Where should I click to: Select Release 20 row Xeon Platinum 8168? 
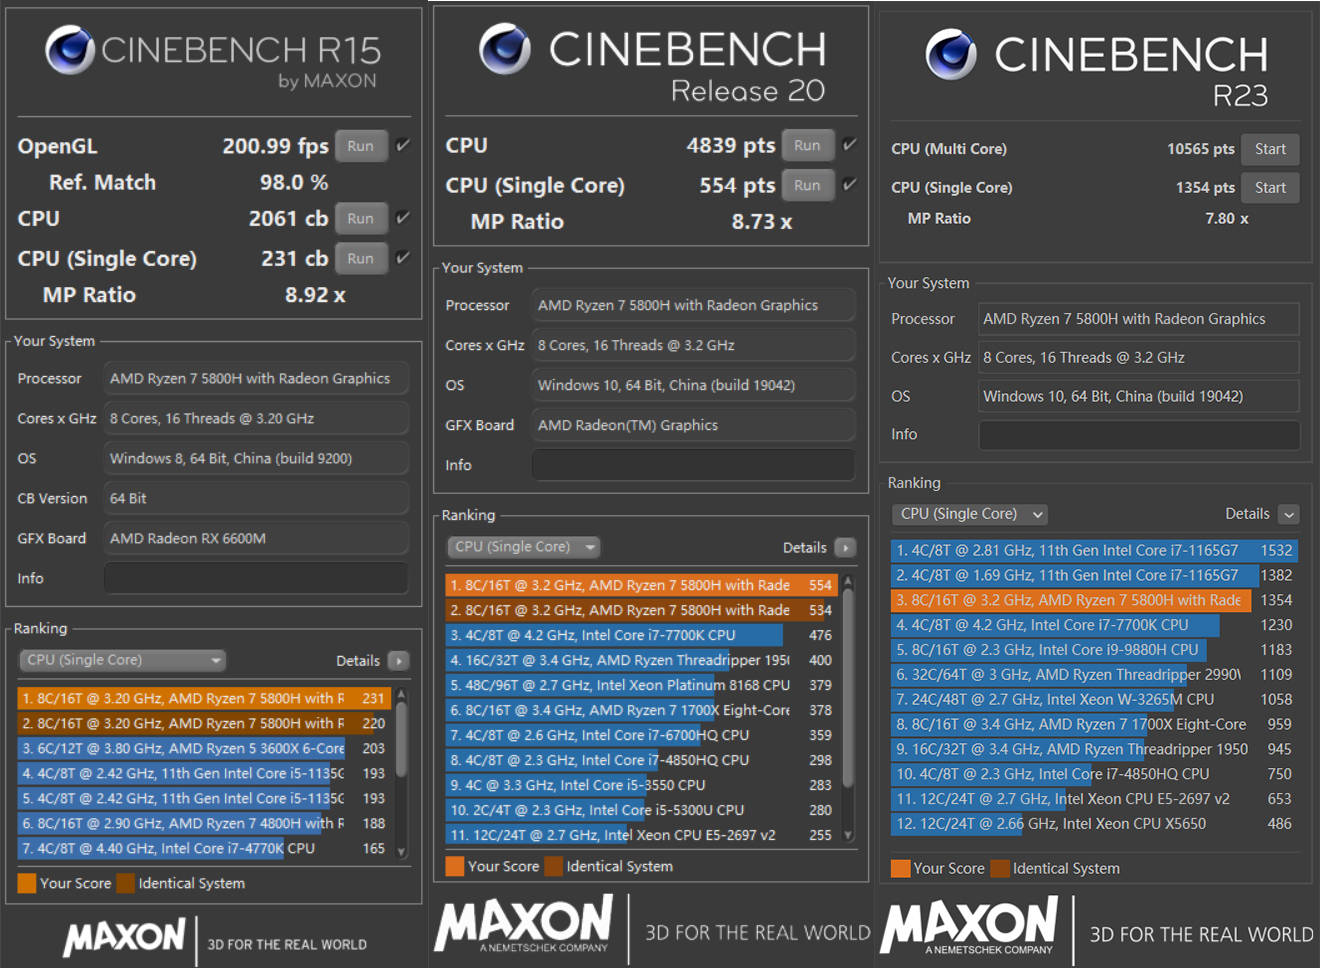[642, 685]
